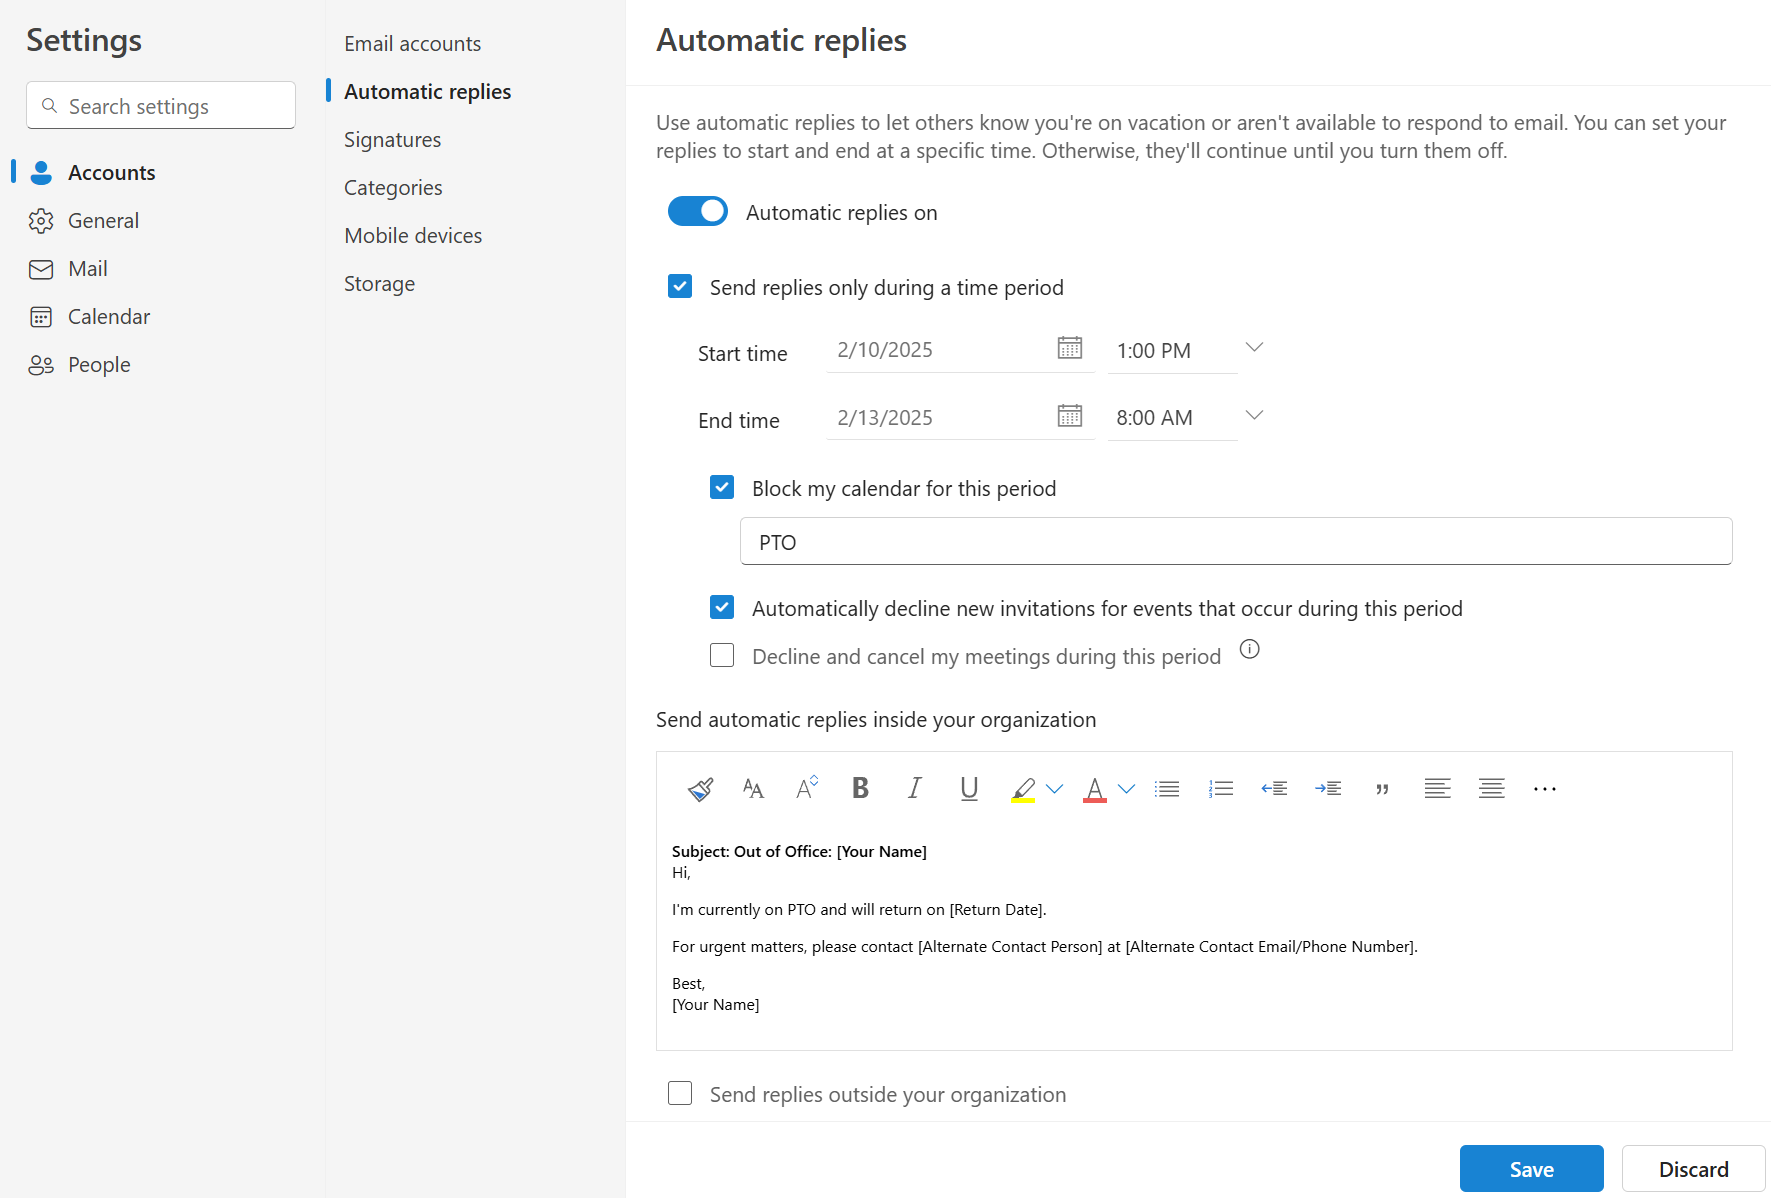Select the Format Painter icon
1771x1198 pixels.
(x=700, y=788)
